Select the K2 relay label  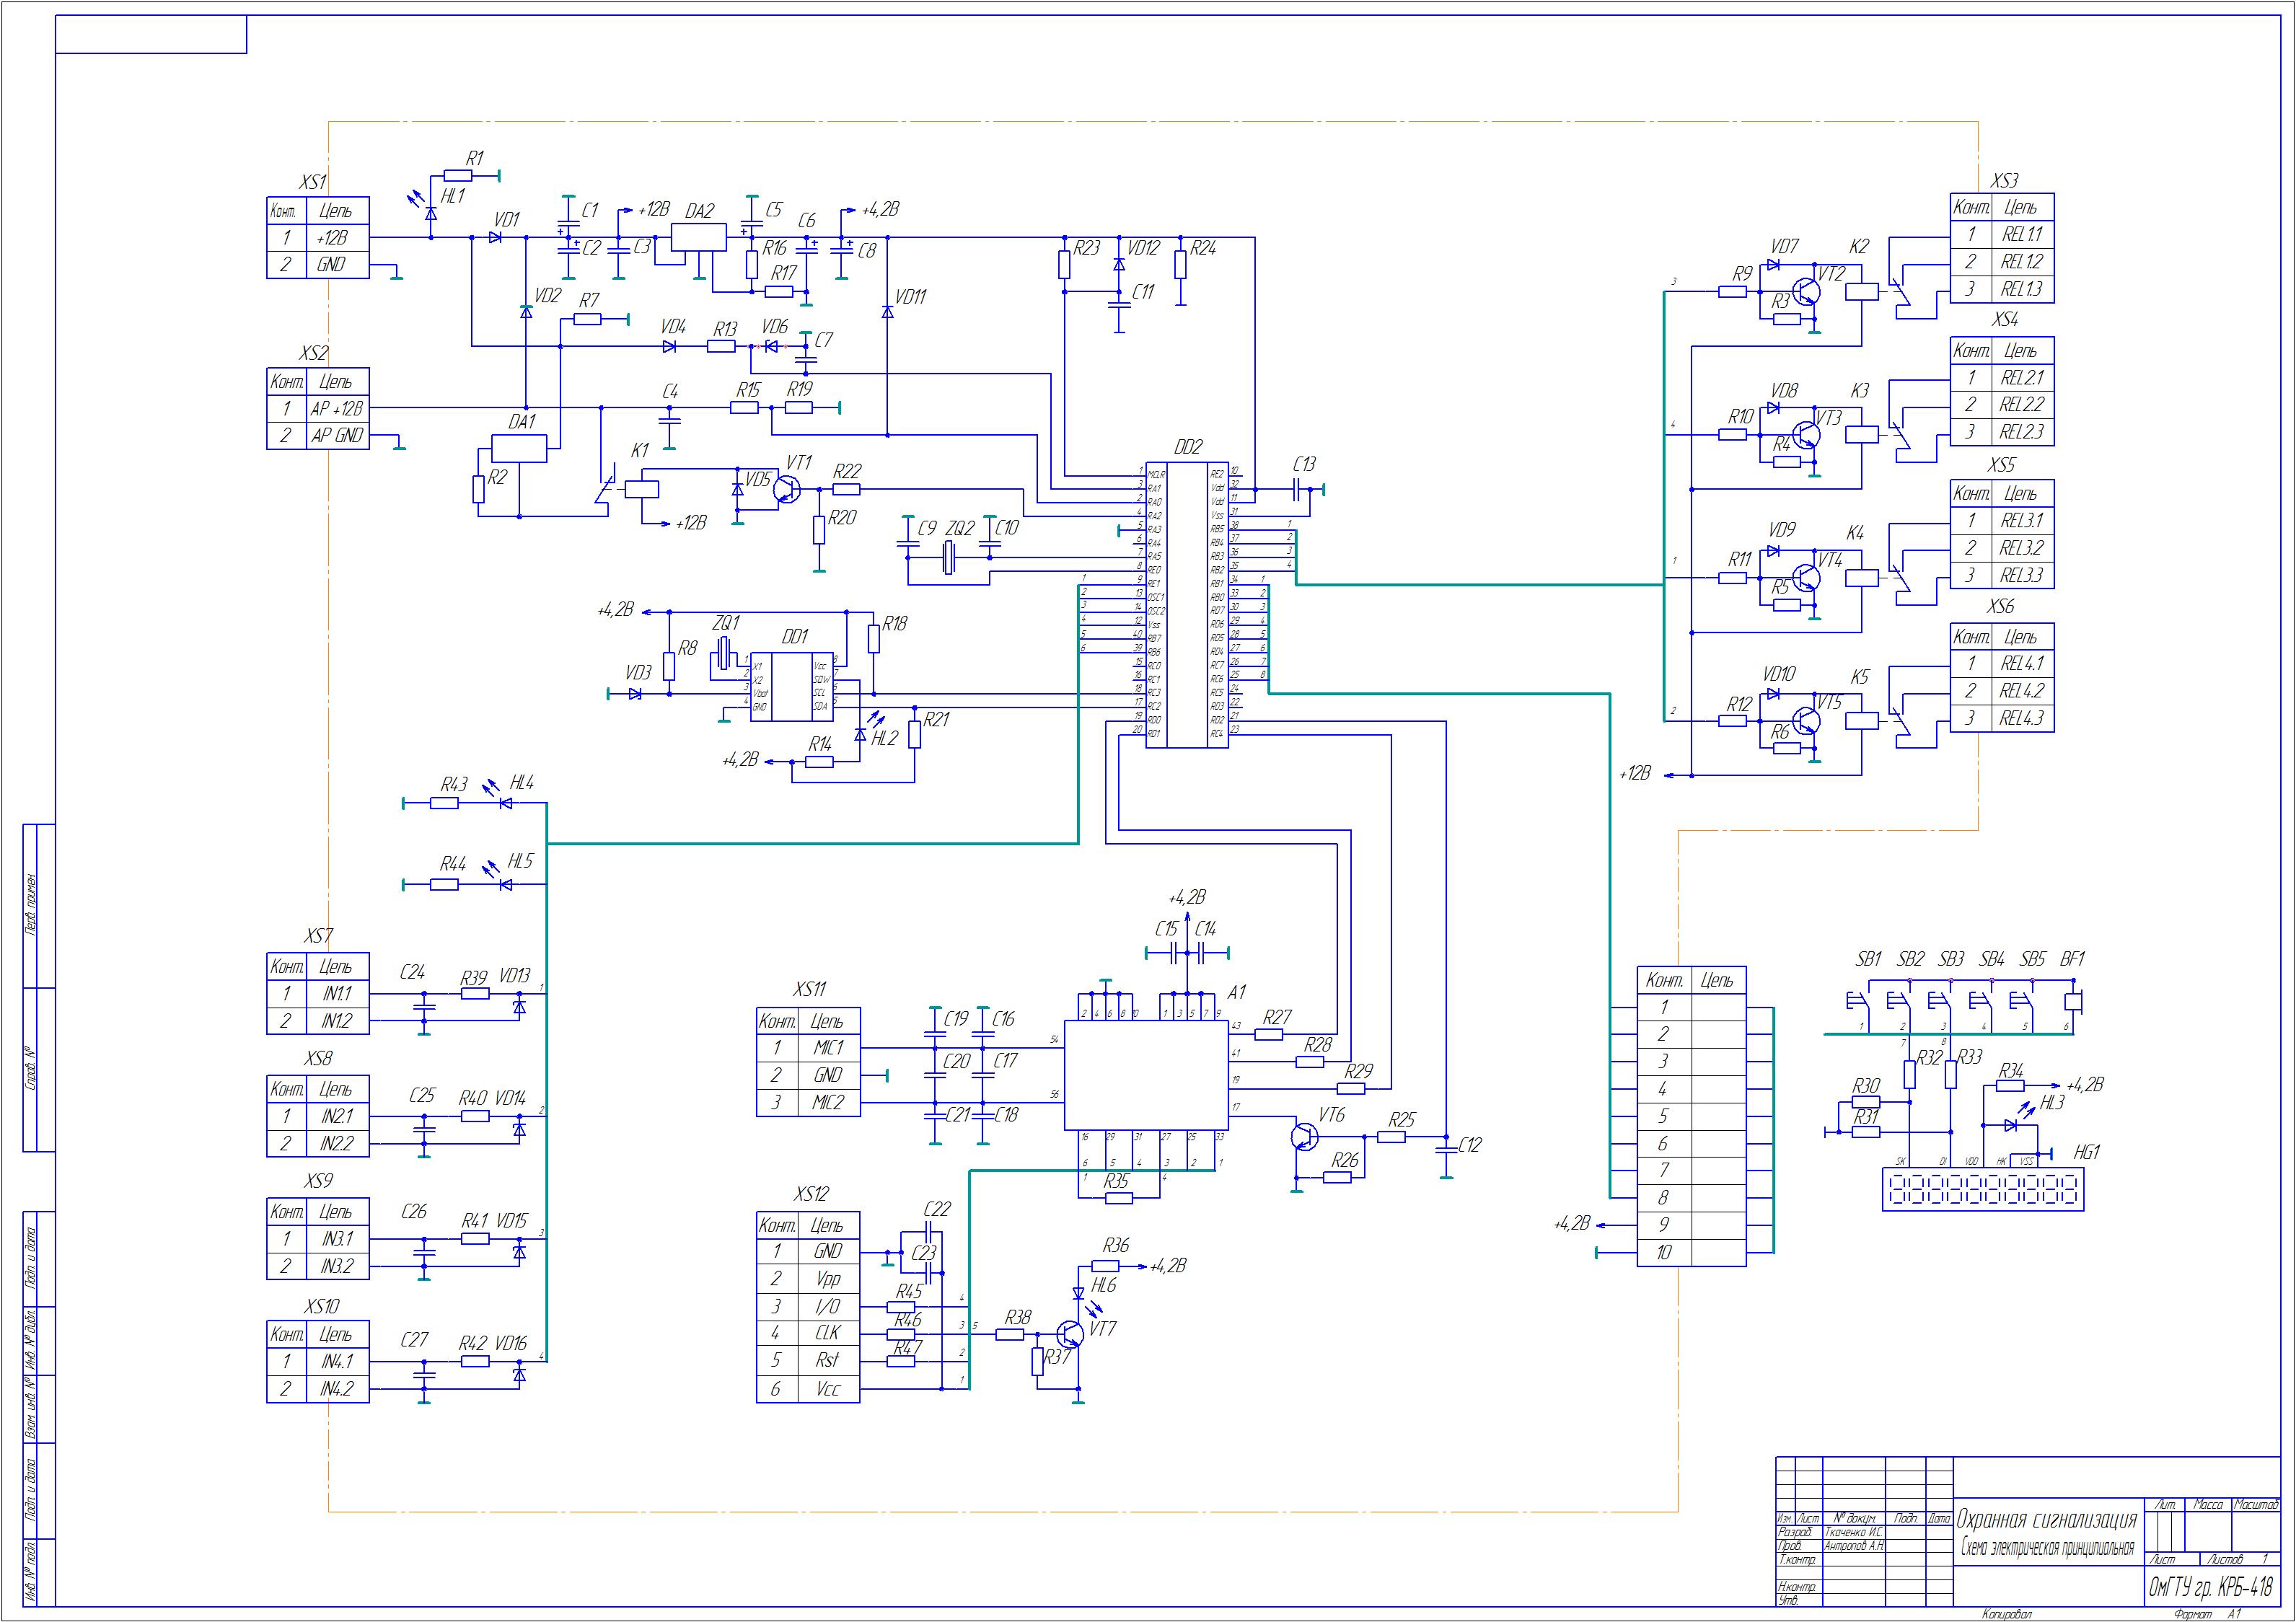(1858, 247)
